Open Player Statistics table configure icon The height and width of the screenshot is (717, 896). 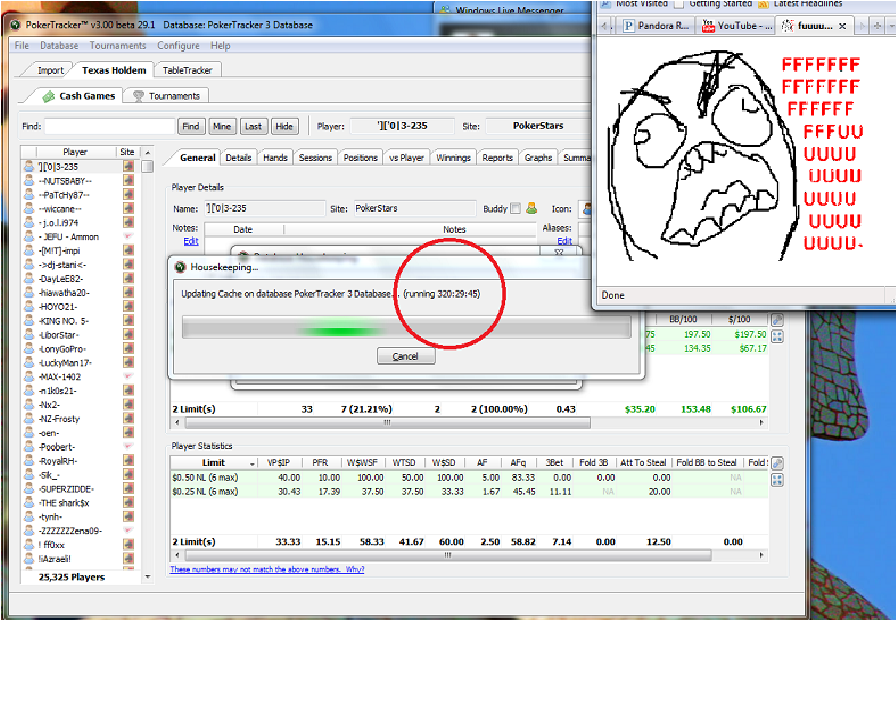click(x=777, y=463)
